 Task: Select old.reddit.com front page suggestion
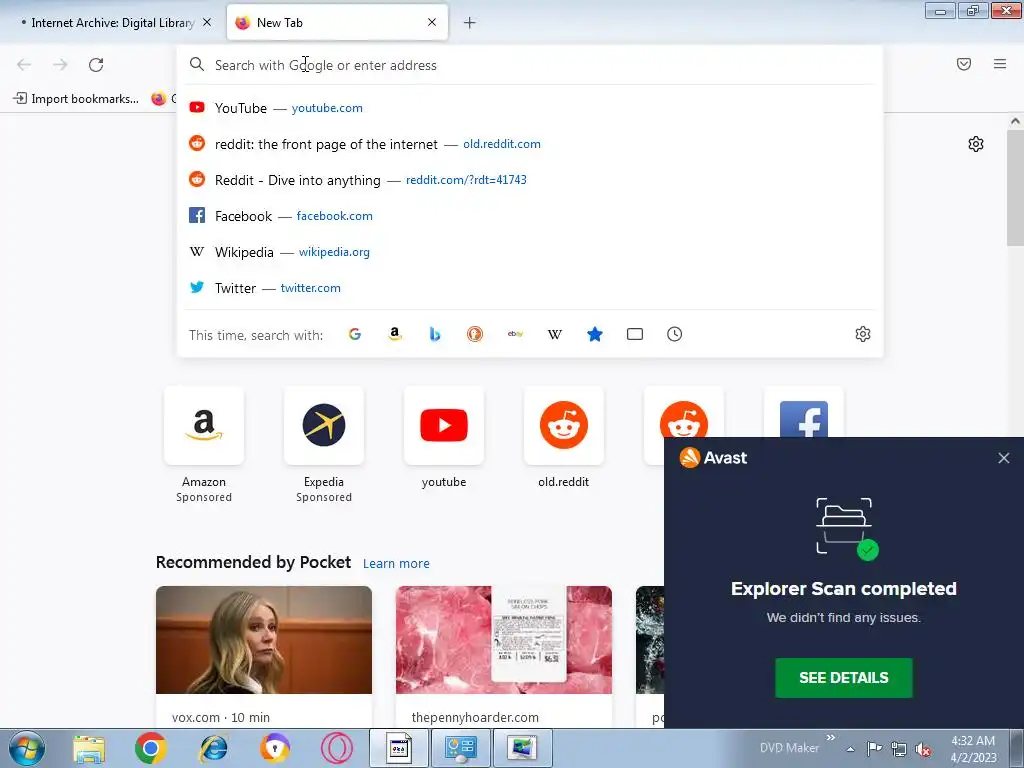[530, 144]
